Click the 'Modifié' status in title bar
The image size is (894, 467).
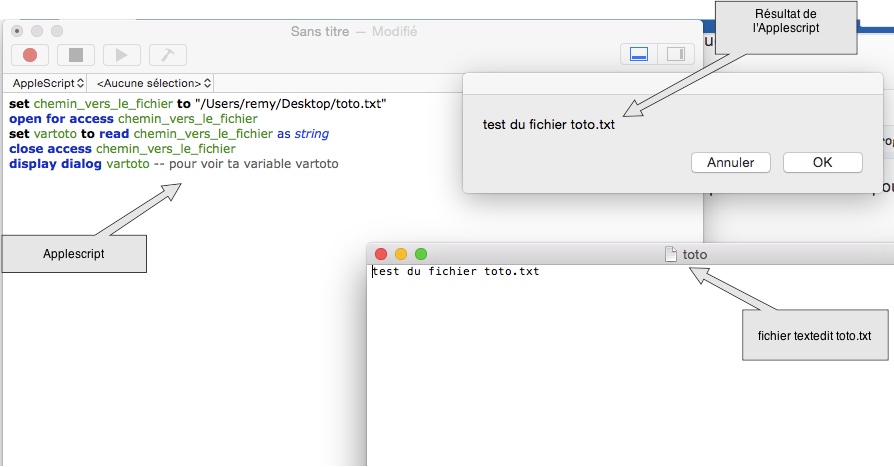click(394, 31)
